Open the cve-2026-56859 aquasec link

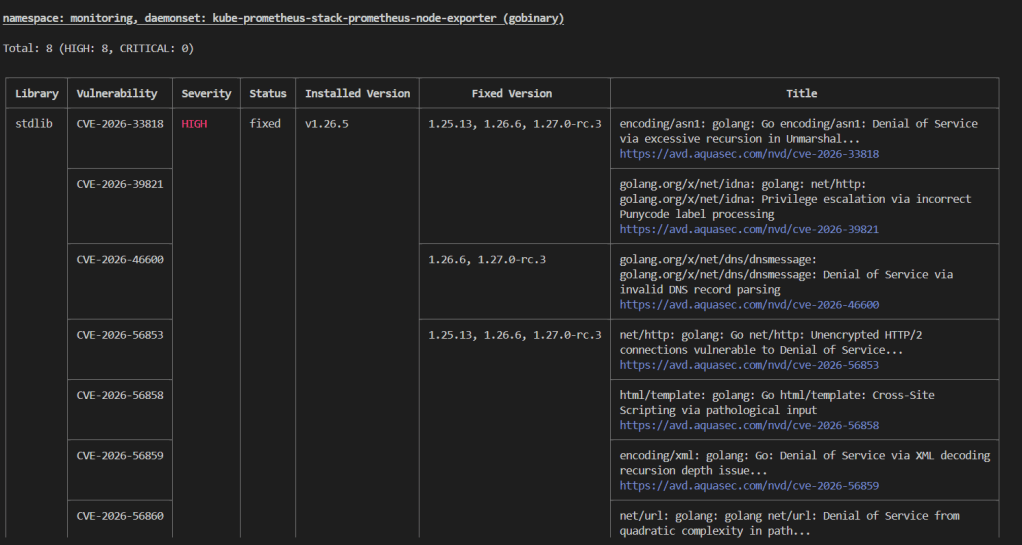(749, 486)
